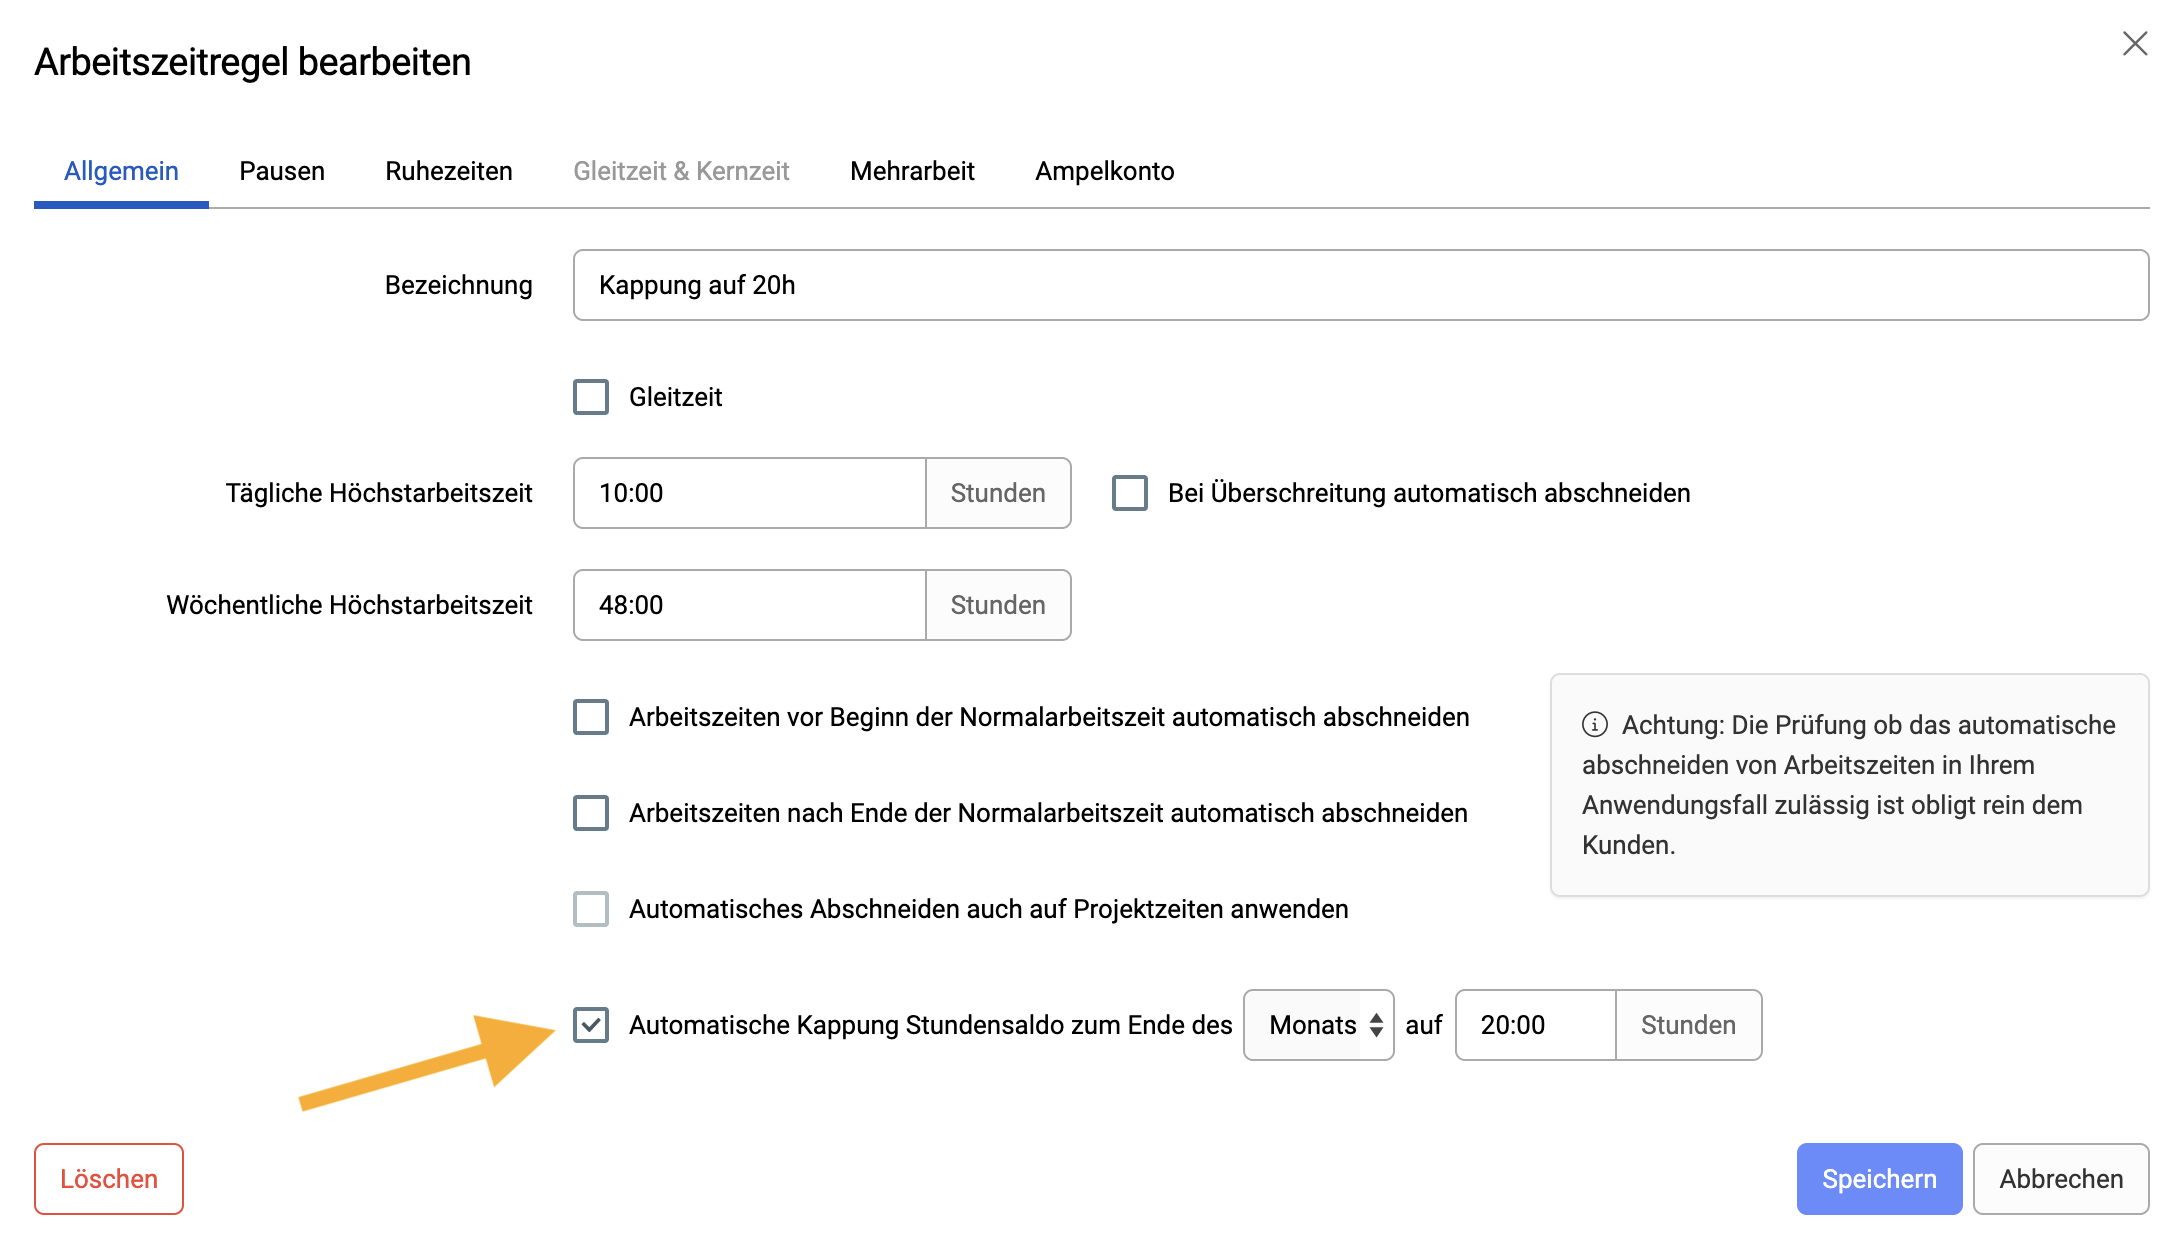The height and width of the screenshot is (1246, 2182).
Task: Check Arbeitszeiten vor Beginn der Normalarbeitszeit abschneiden
Action: pos(591,717)
